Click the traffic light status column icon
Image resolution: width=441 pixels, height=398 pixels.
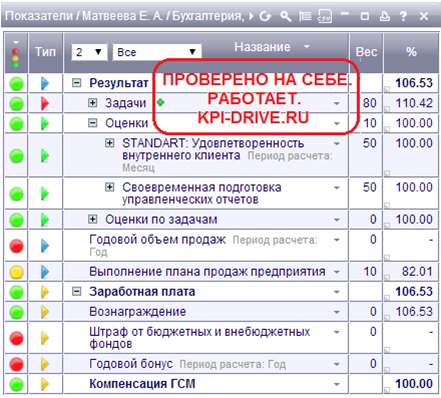pyautogui.click(x=16, y=54)
